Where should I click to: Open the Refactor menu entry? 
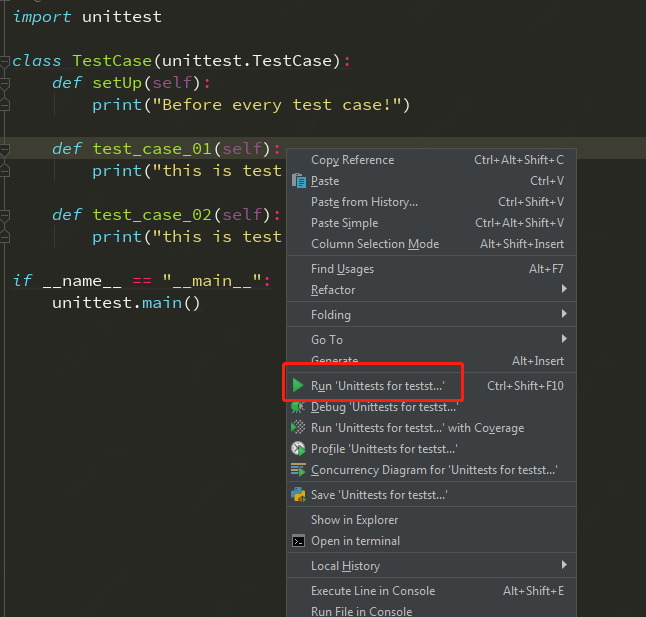[x=431, y=290]
